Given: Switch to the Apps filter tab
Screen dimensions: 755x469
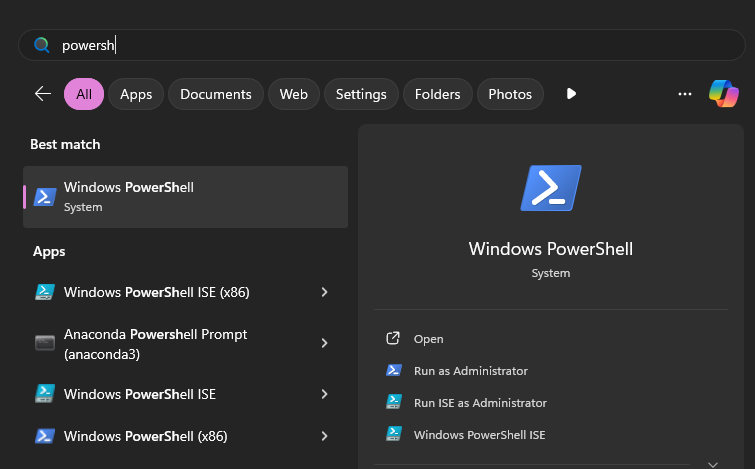Looking at the screenshot, I should click(x=136, y=94).
